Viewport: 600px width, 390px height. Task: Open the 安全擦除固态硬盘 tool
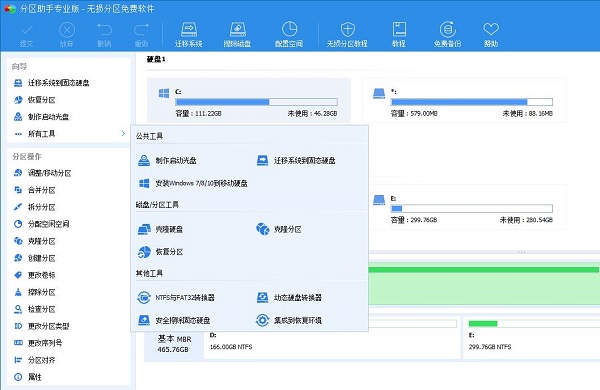click(x=174, y=320)
